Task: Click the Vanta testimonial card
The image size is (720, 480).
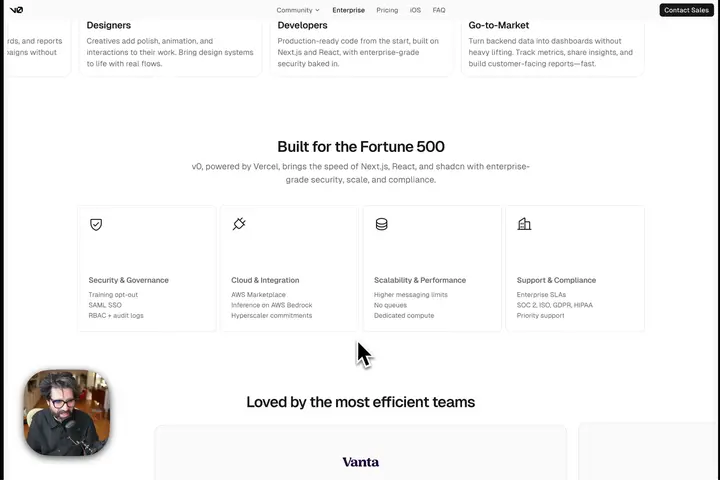Action: 360,453
